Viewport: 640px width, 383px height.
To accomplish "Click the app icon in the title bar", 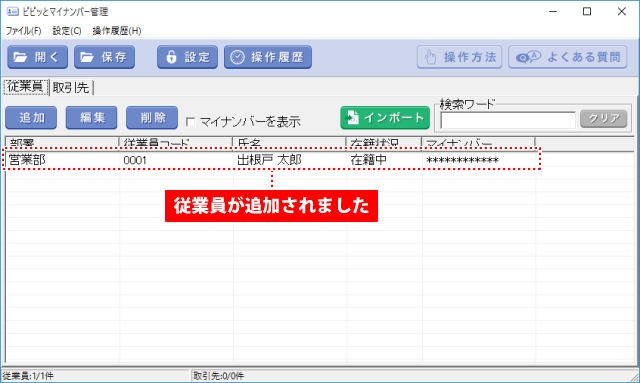I will [13, 11].
